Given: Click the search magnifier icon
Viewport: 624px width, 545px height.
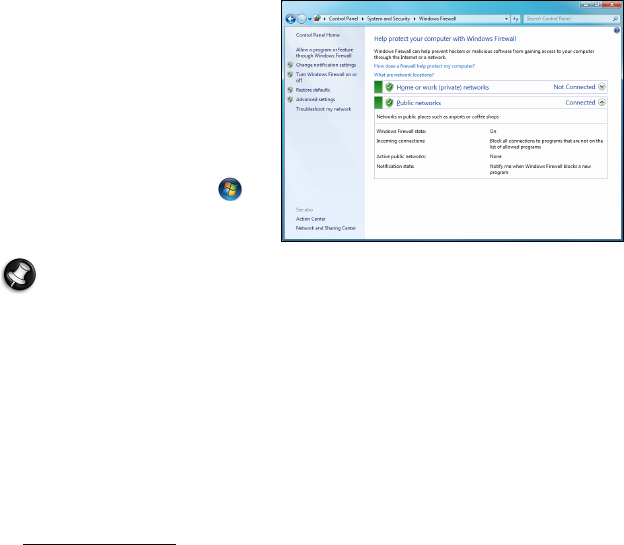Looking at the screenshot, I should click(x=616, y=19).
